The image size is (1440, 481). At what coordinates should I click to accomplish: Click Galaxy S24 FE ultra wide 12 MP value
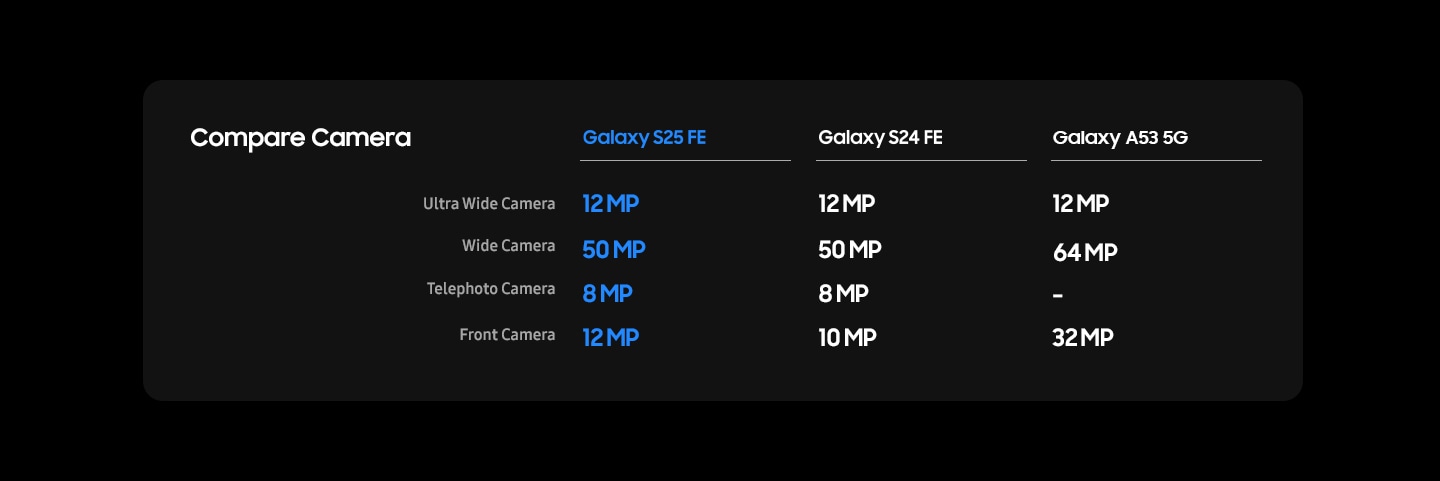[846, 204]
